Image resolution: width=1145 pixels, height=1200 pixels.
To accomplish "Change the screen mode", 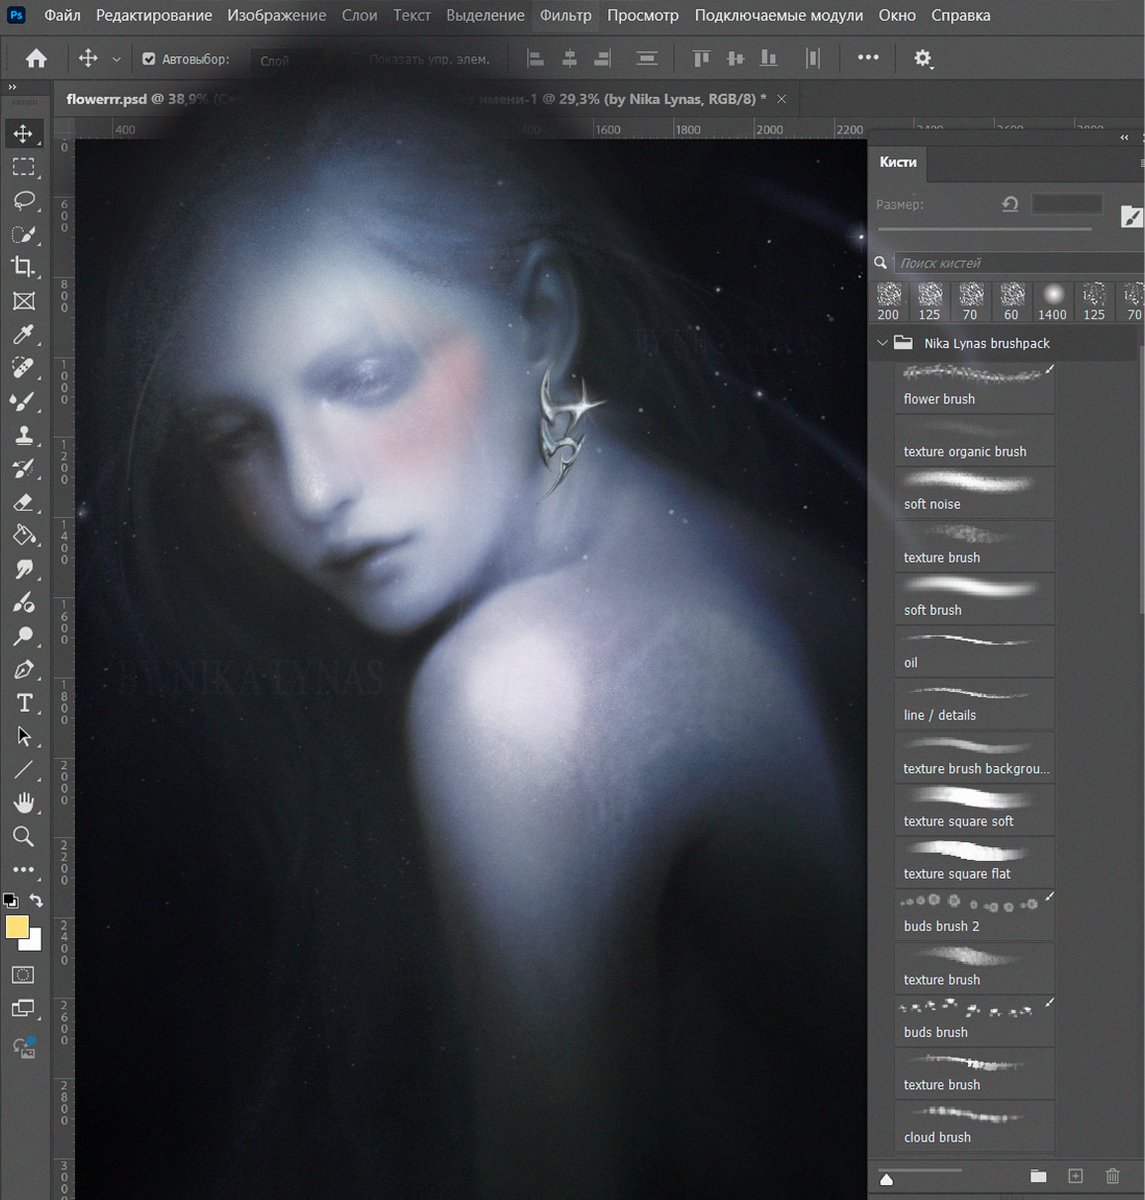I will tap(23, 1009).
